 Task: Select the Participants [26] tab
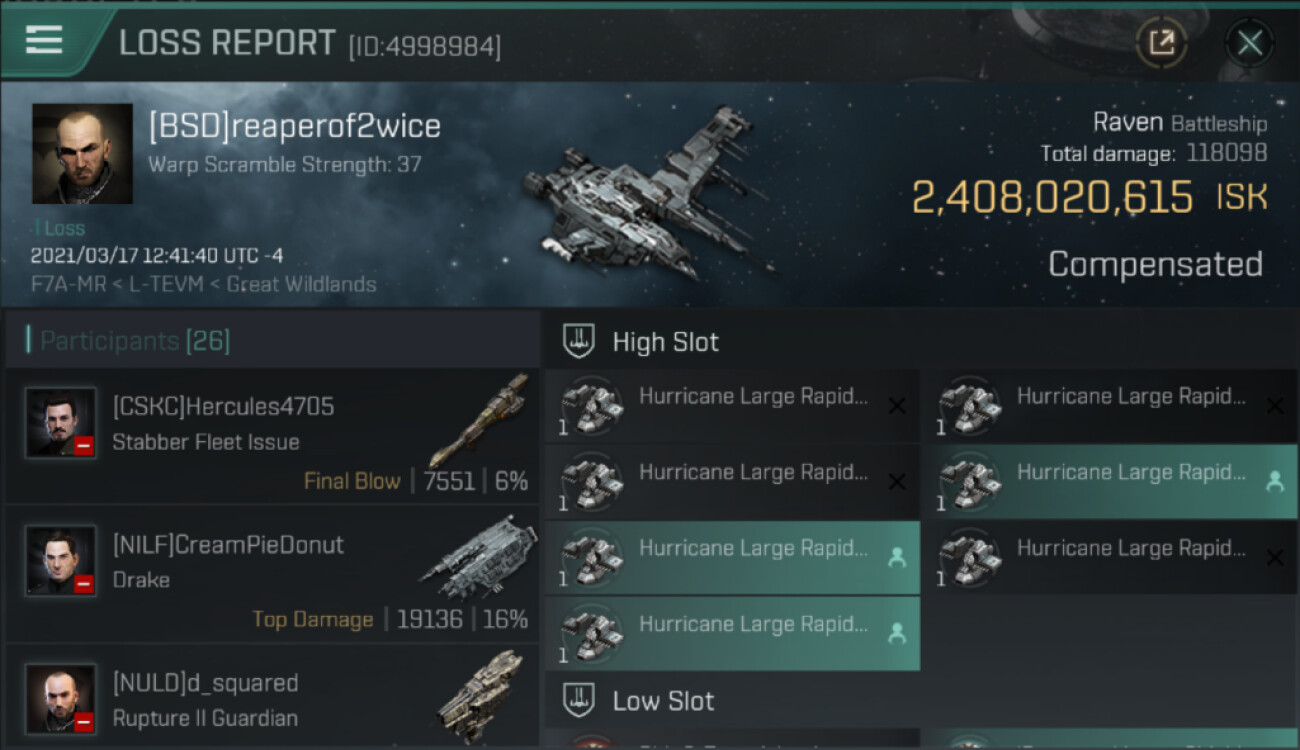pos(135,341)
